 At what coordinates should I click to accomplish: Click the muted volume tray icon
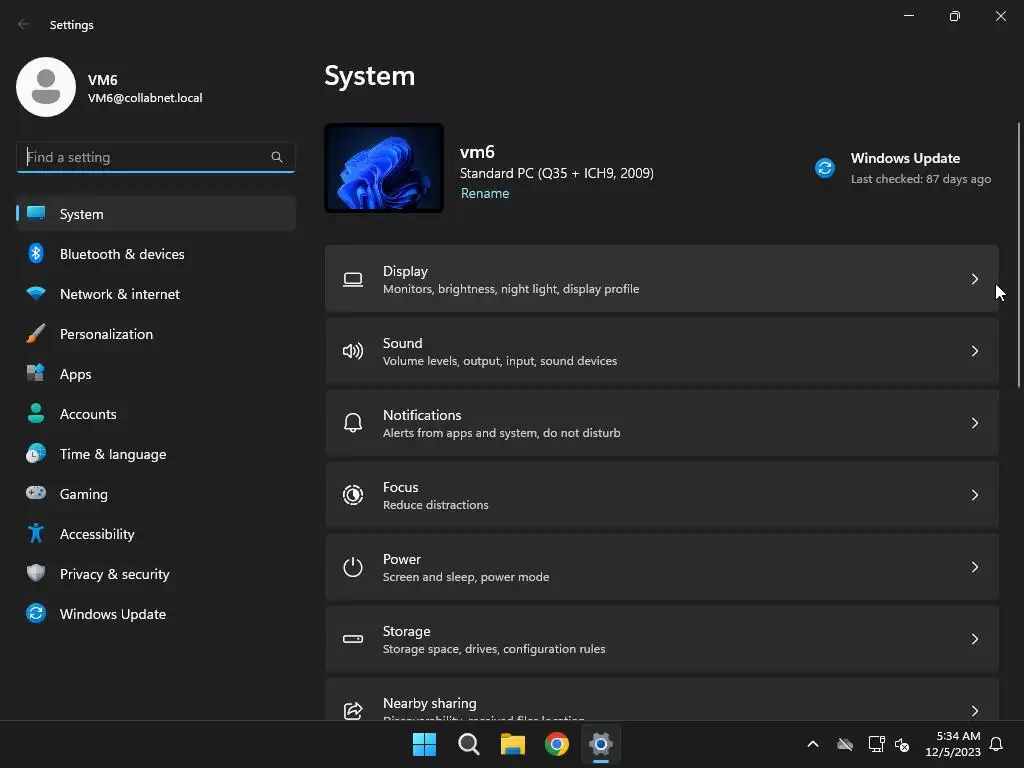click(x=903, y=744)
